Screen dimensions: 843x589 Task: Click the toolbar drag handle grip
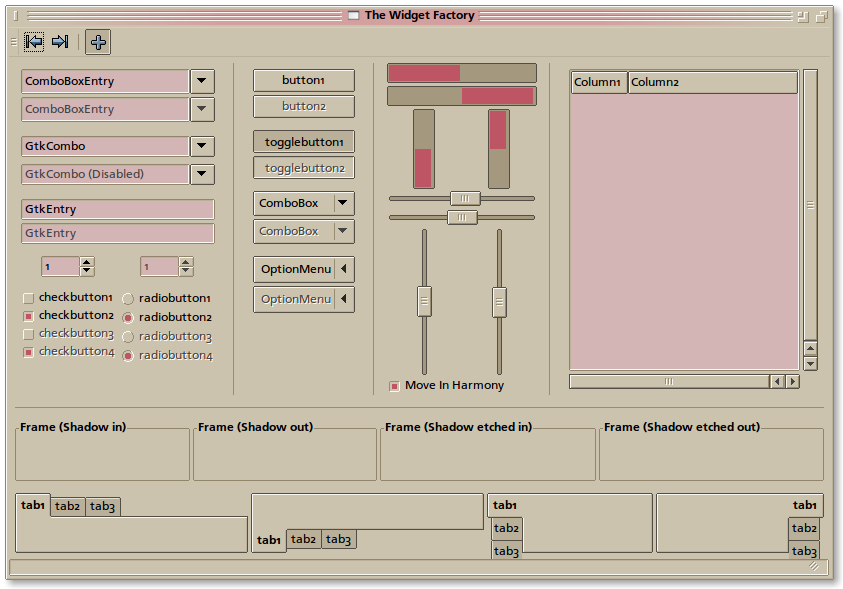click(14, 41)
